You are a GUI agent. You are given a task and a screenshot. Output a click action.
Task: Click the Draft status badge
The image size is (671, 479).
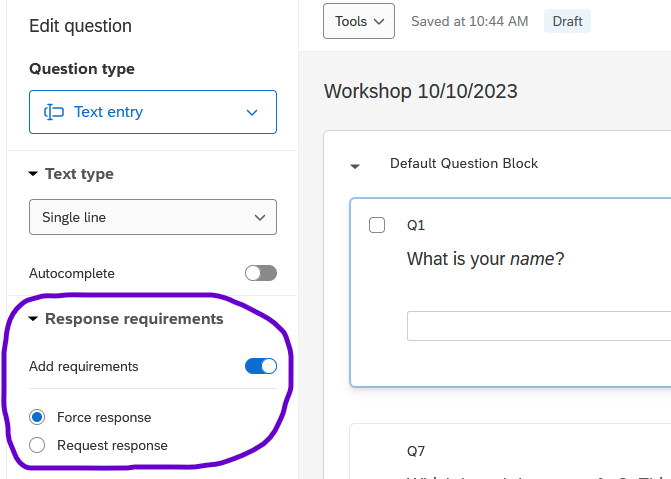pos(567,21)
